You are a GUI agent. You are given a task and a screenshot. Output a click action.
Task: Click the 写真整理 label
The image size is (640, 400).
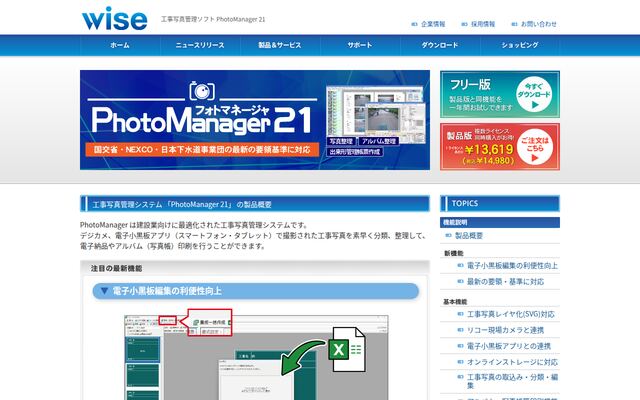[x=341, y=141]
